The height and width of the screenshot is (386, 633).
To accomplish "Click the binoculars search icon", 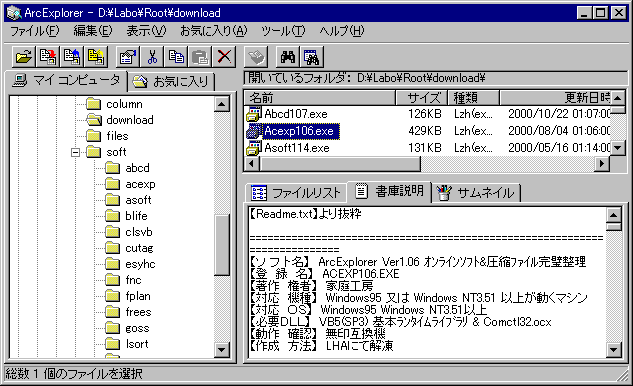I will (x=288, y=57).
